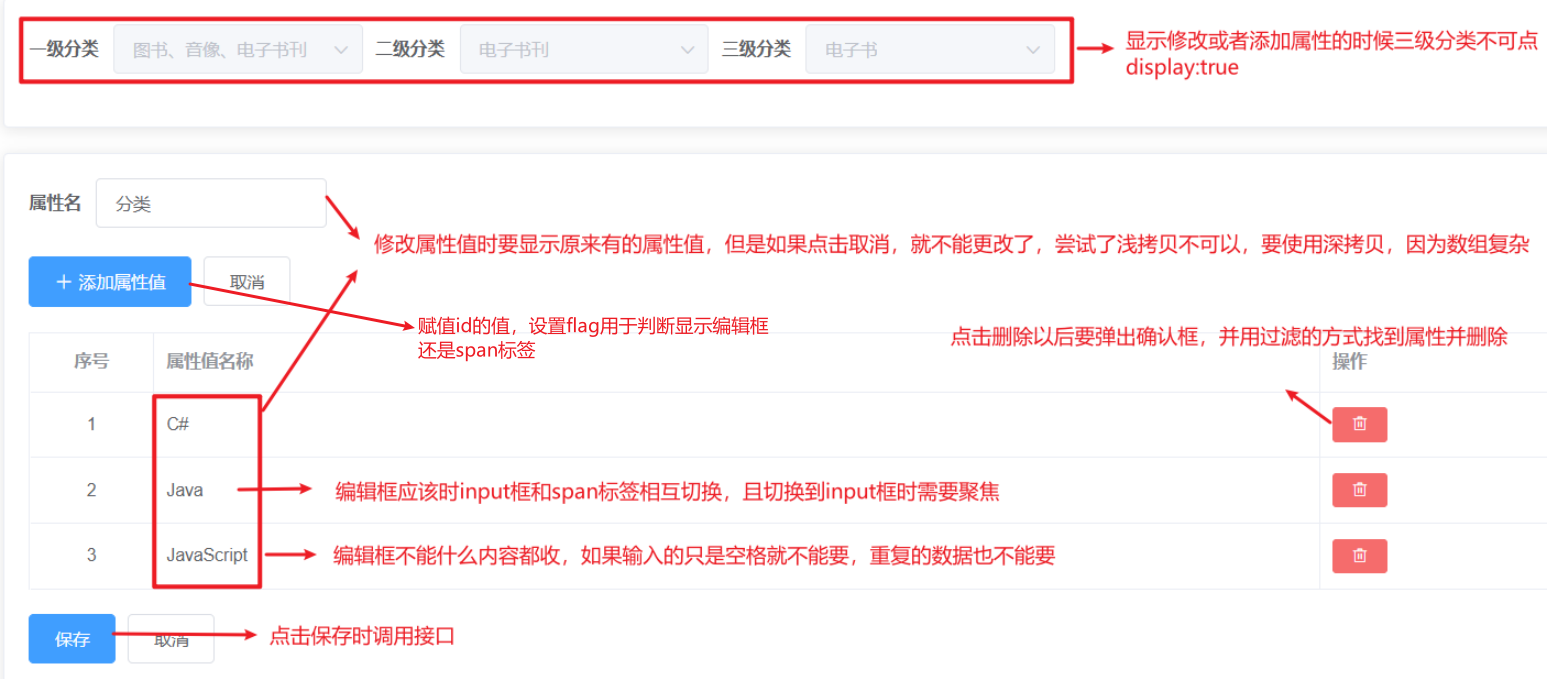Click the 序号 column header
This screenshot has width=1547, height=679.
coord(91,361)
